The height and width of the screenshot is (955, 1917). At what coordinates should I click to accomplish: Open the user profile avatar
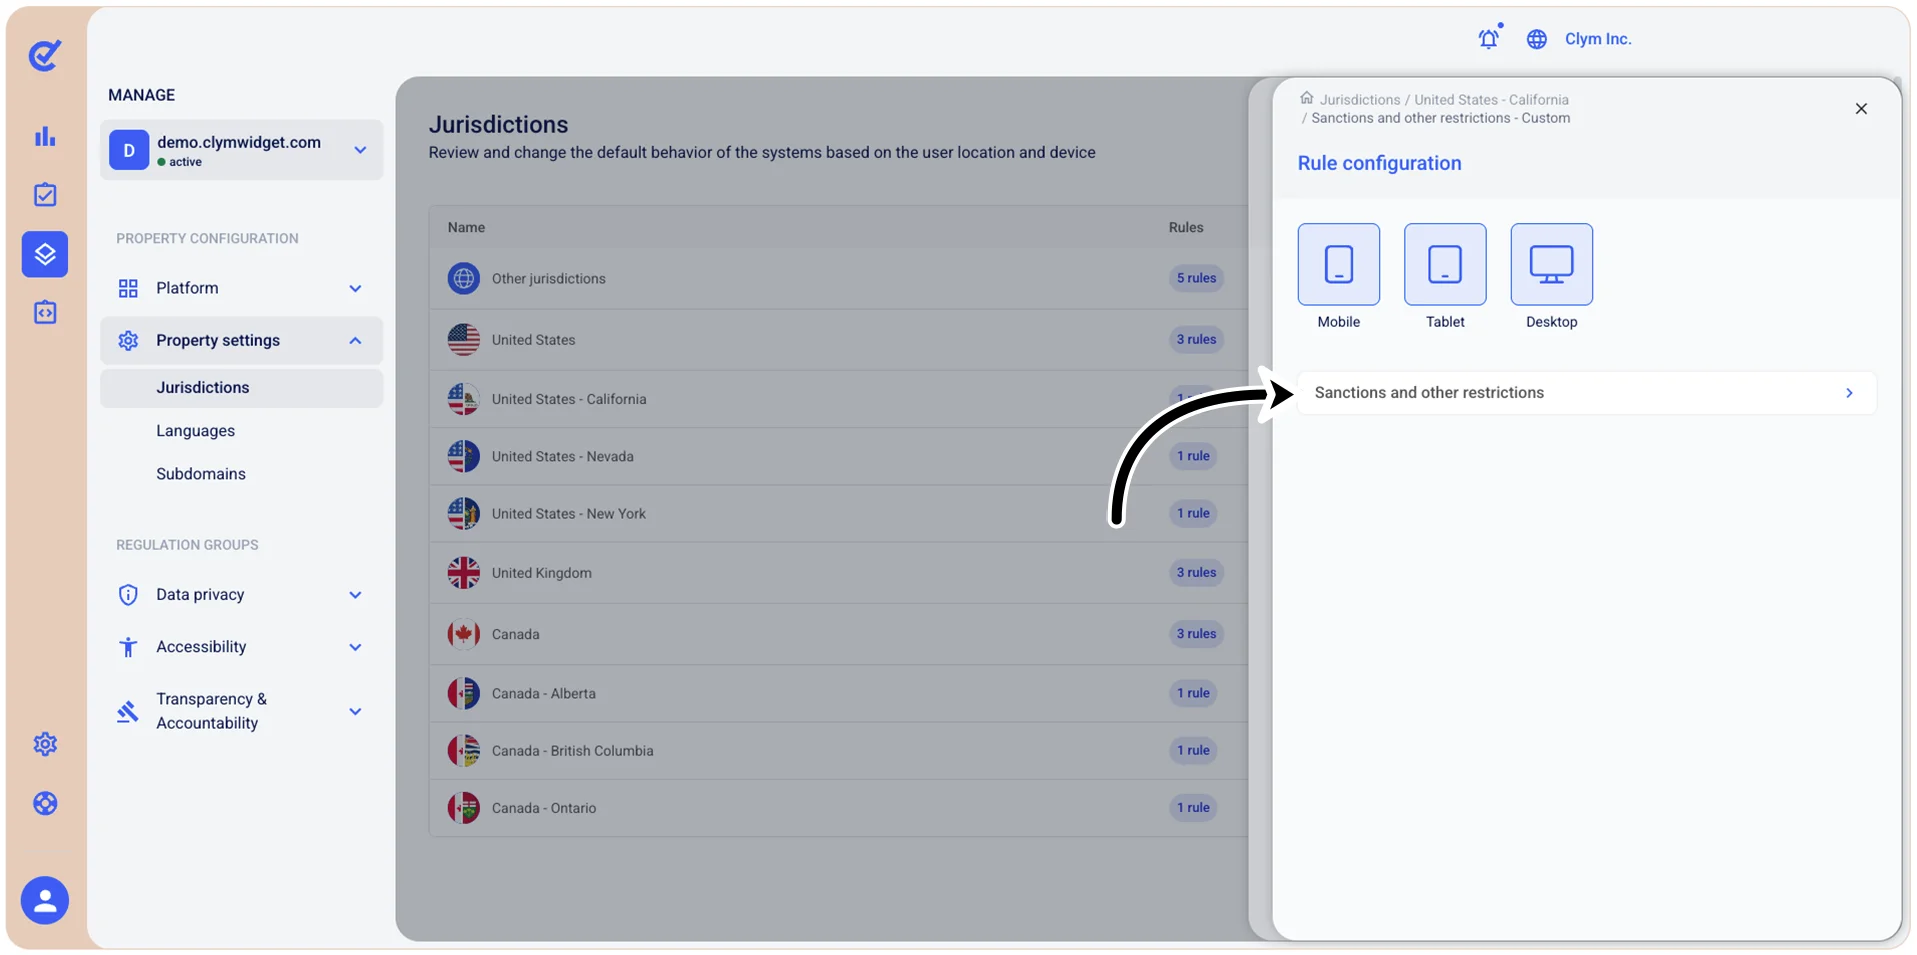coord(45,901)
